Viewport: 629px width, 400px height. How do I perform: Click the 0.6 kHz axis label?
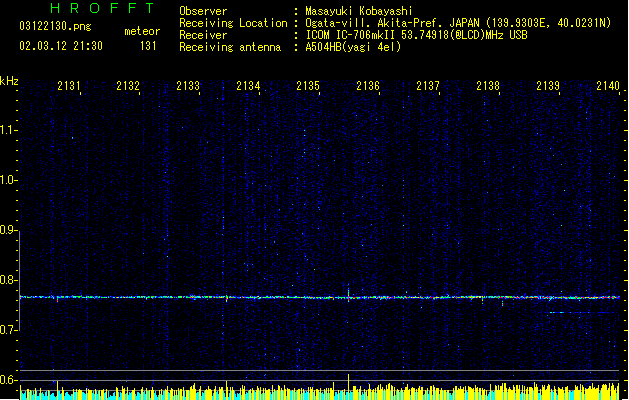8,380
